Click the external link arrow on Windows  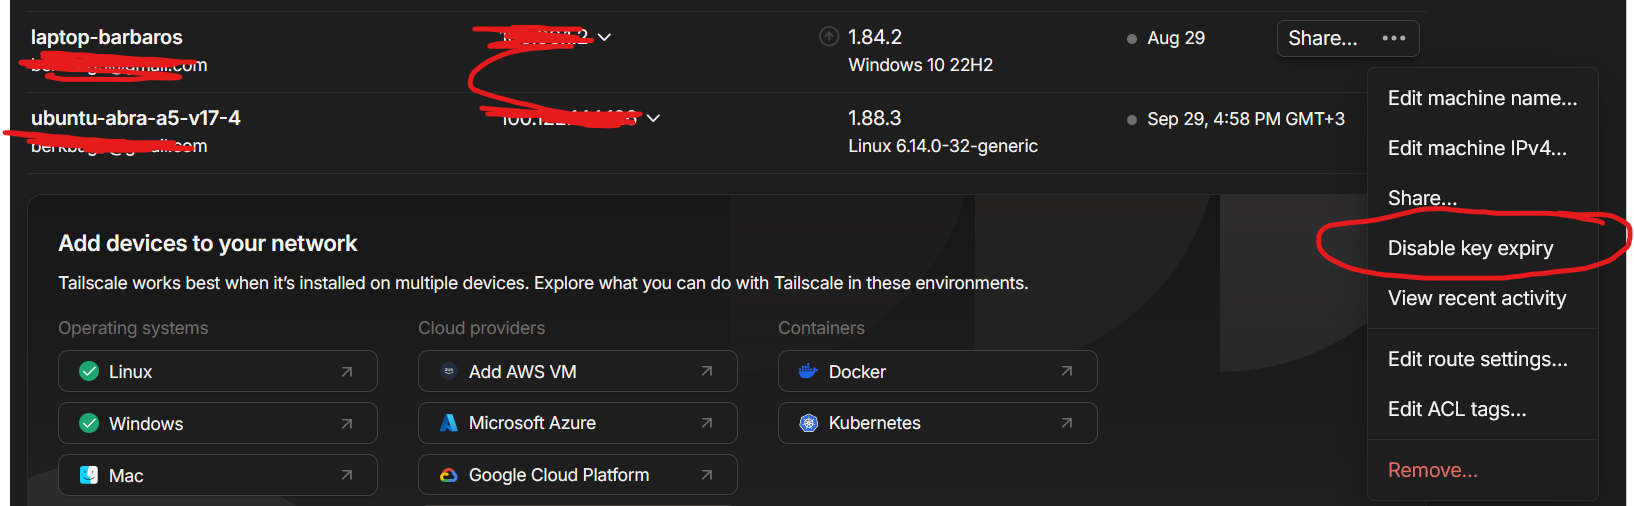click(347, 423)
